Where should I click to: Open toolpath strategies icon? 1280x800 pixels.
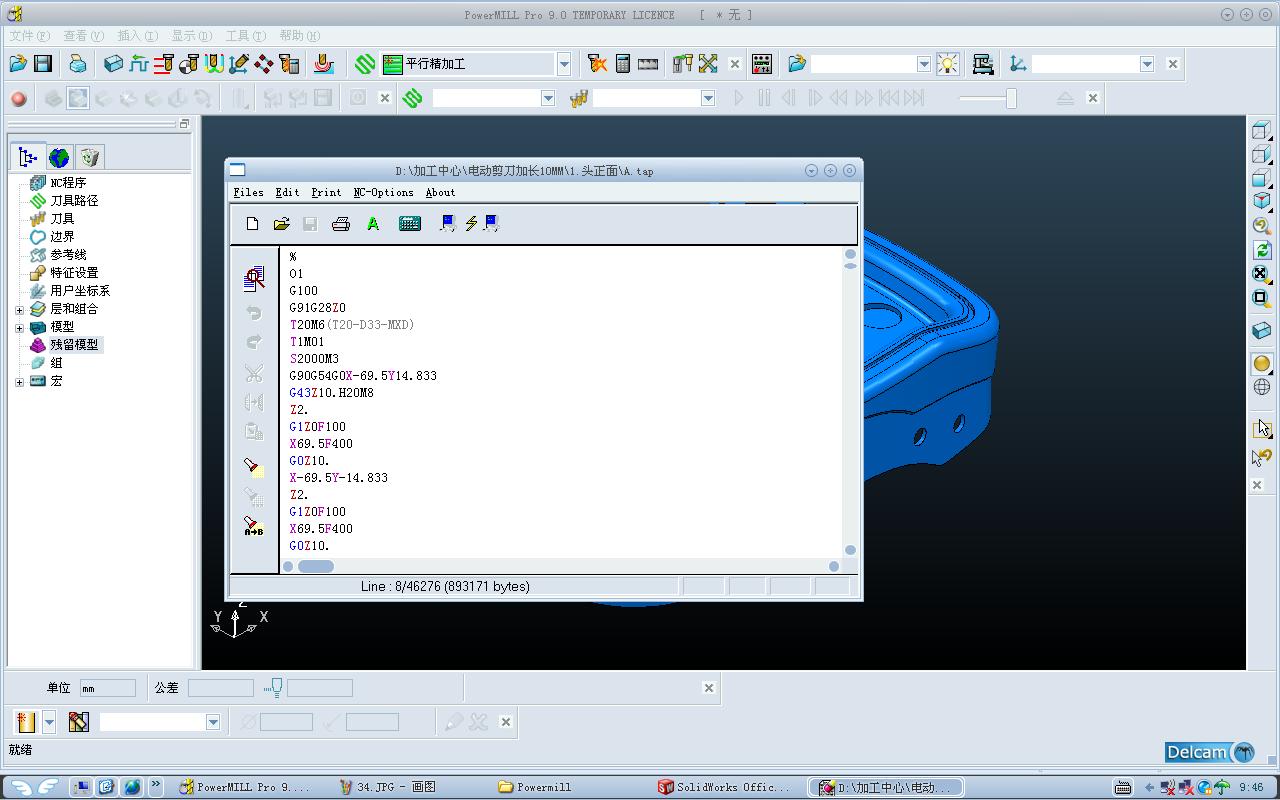coord(365,64)
